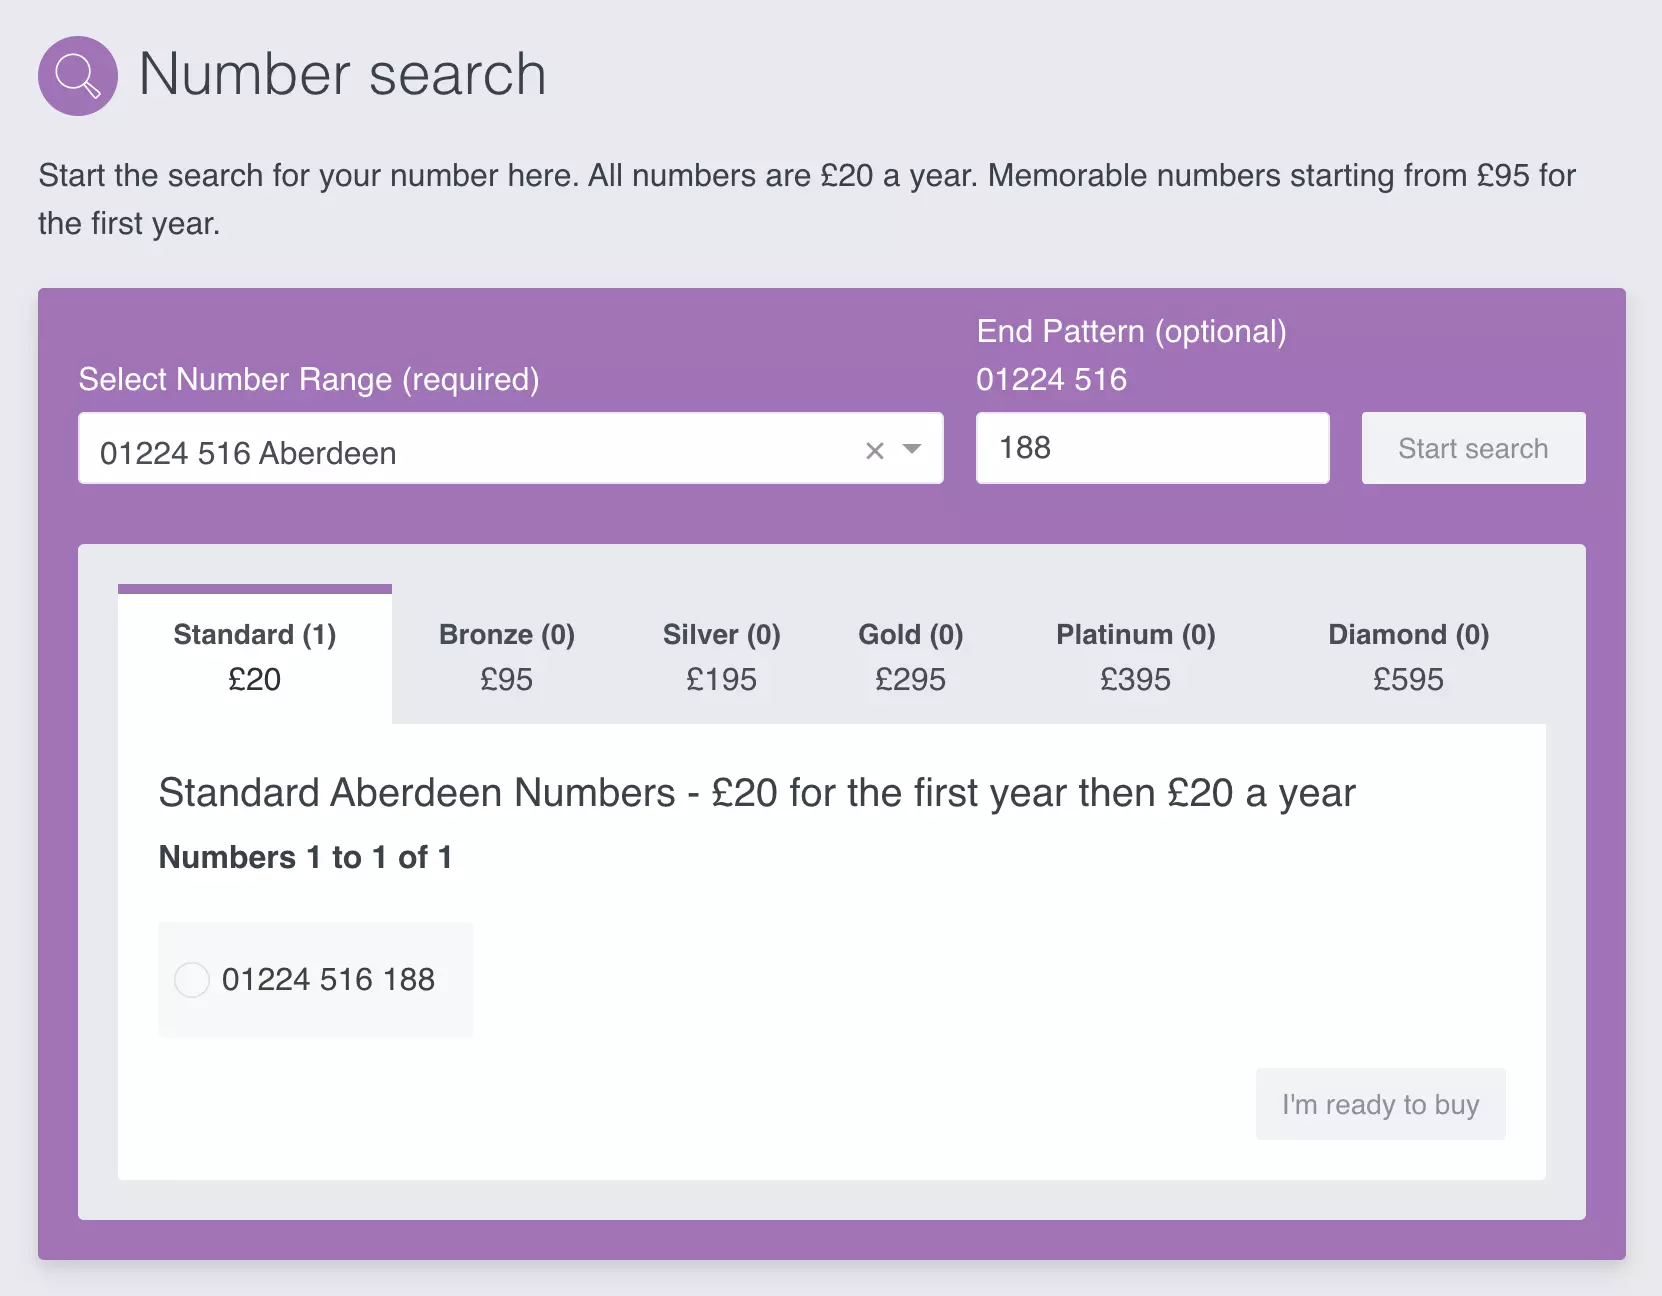This screenshot has width=1662, height=1296.
Task: Click the £295 price under Gold
Action: (x=910, y=679)
